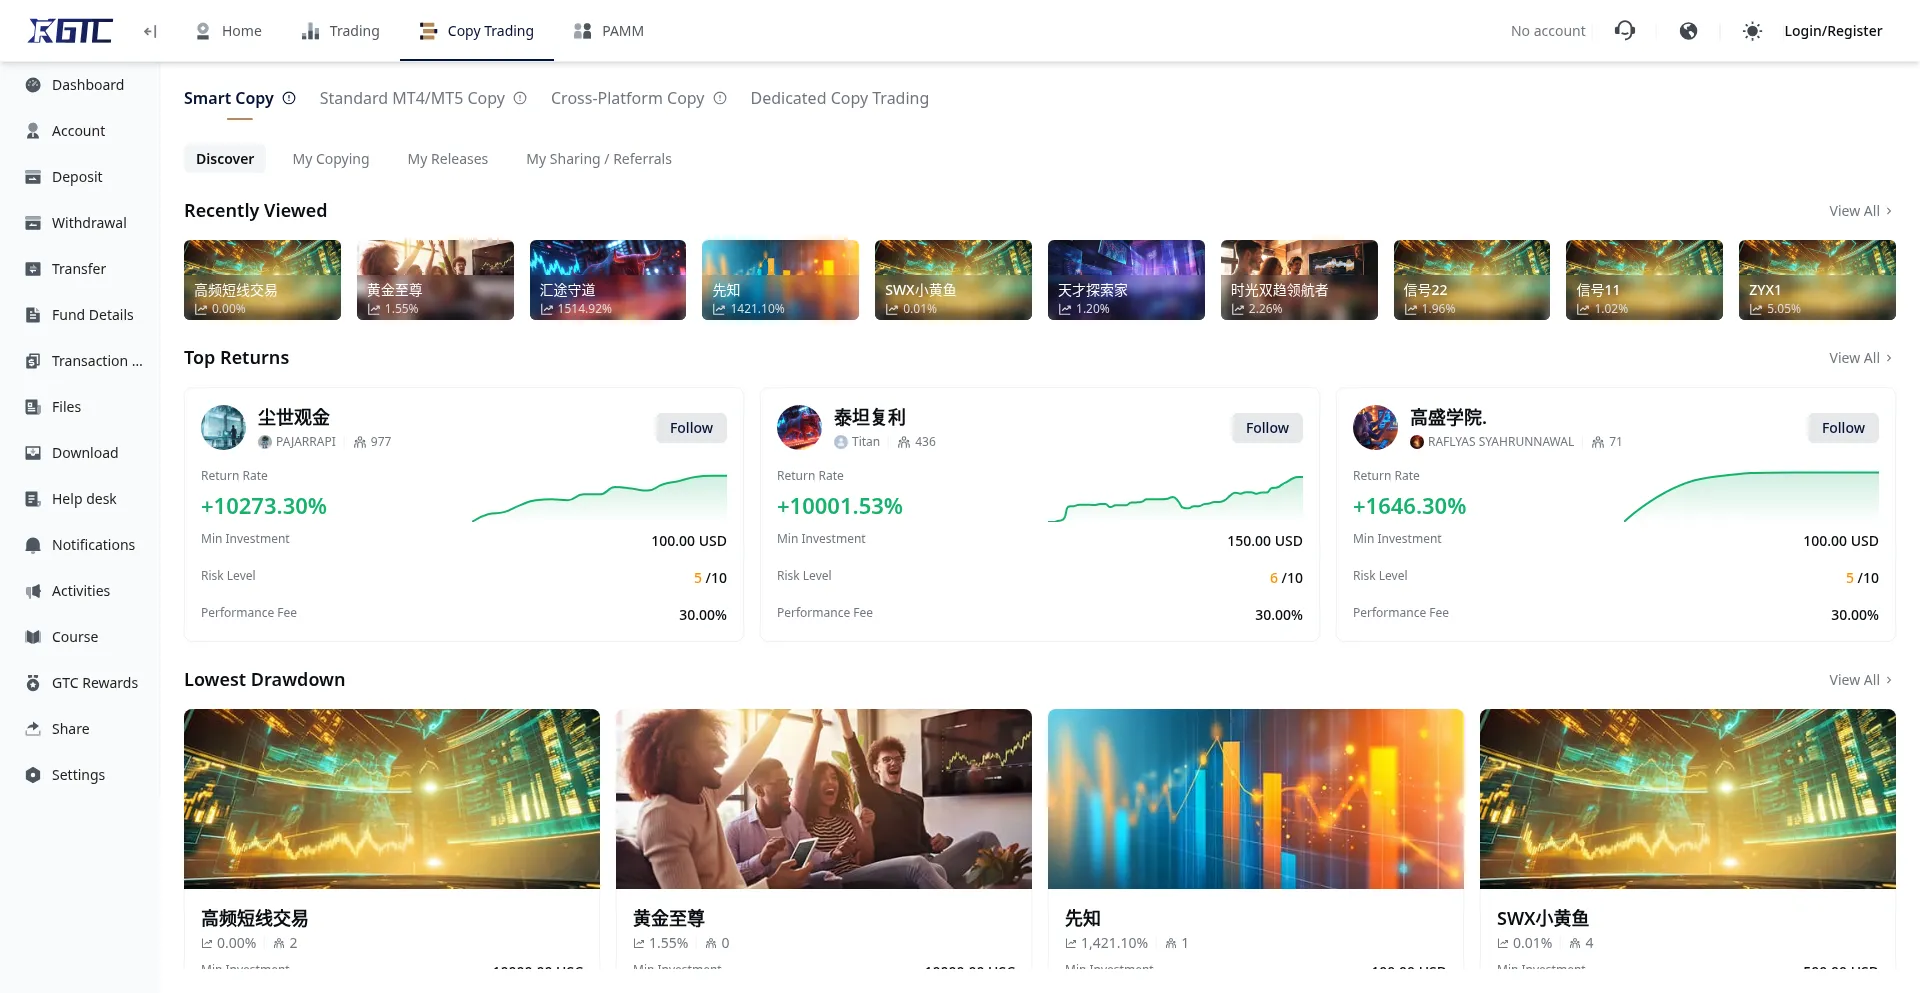Click the Transfer sidebar icon

(33, 269)
